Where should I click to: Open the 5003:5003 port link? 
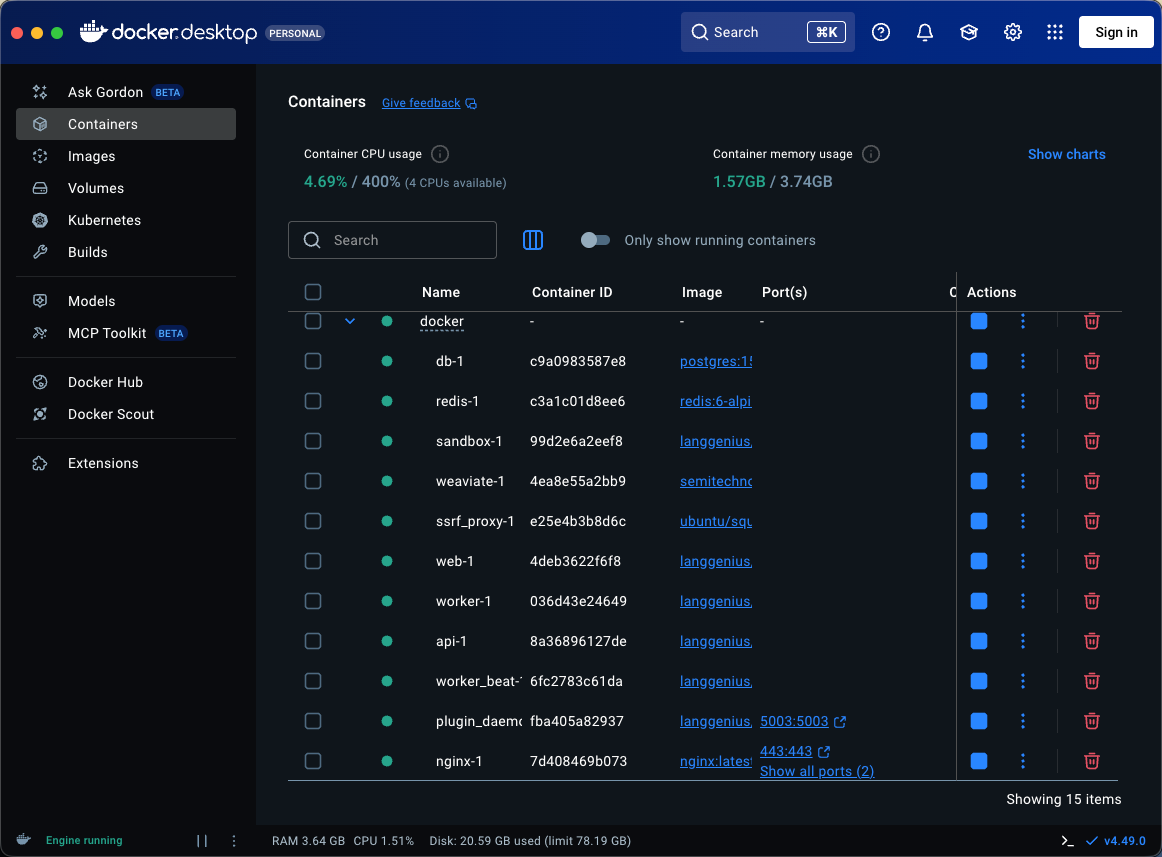point(794,721)
